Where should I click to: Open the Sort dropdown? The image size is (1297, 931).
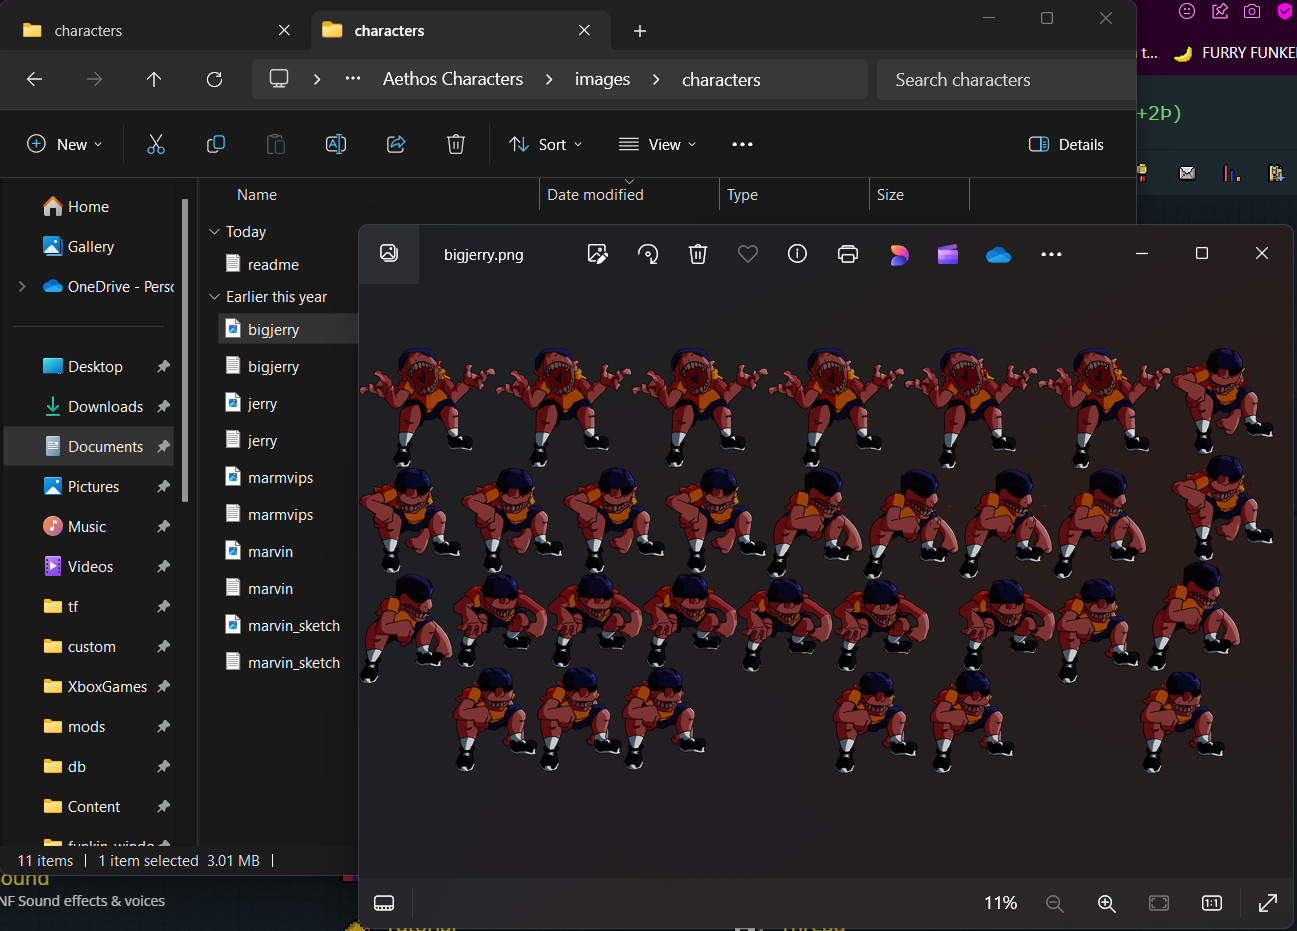(x=545, y=144)
